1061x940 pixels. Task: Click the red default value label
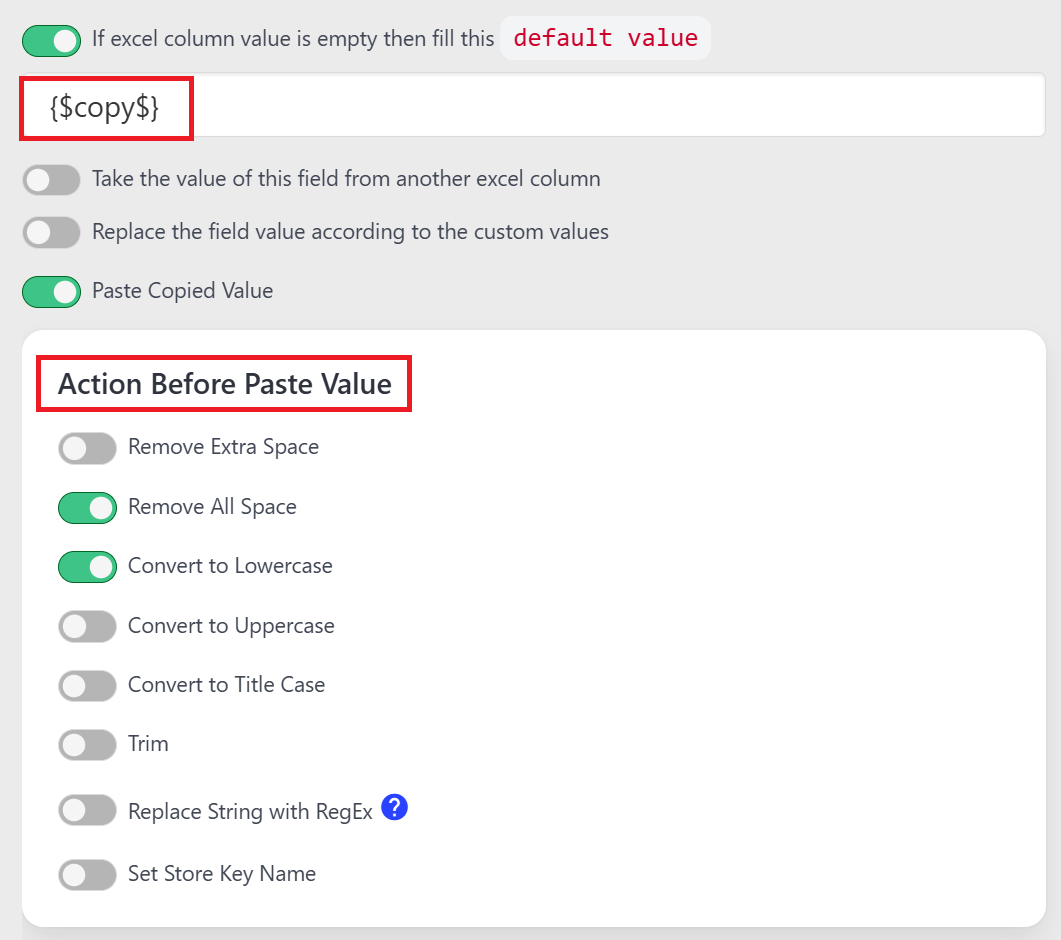[x=604, y=38]
